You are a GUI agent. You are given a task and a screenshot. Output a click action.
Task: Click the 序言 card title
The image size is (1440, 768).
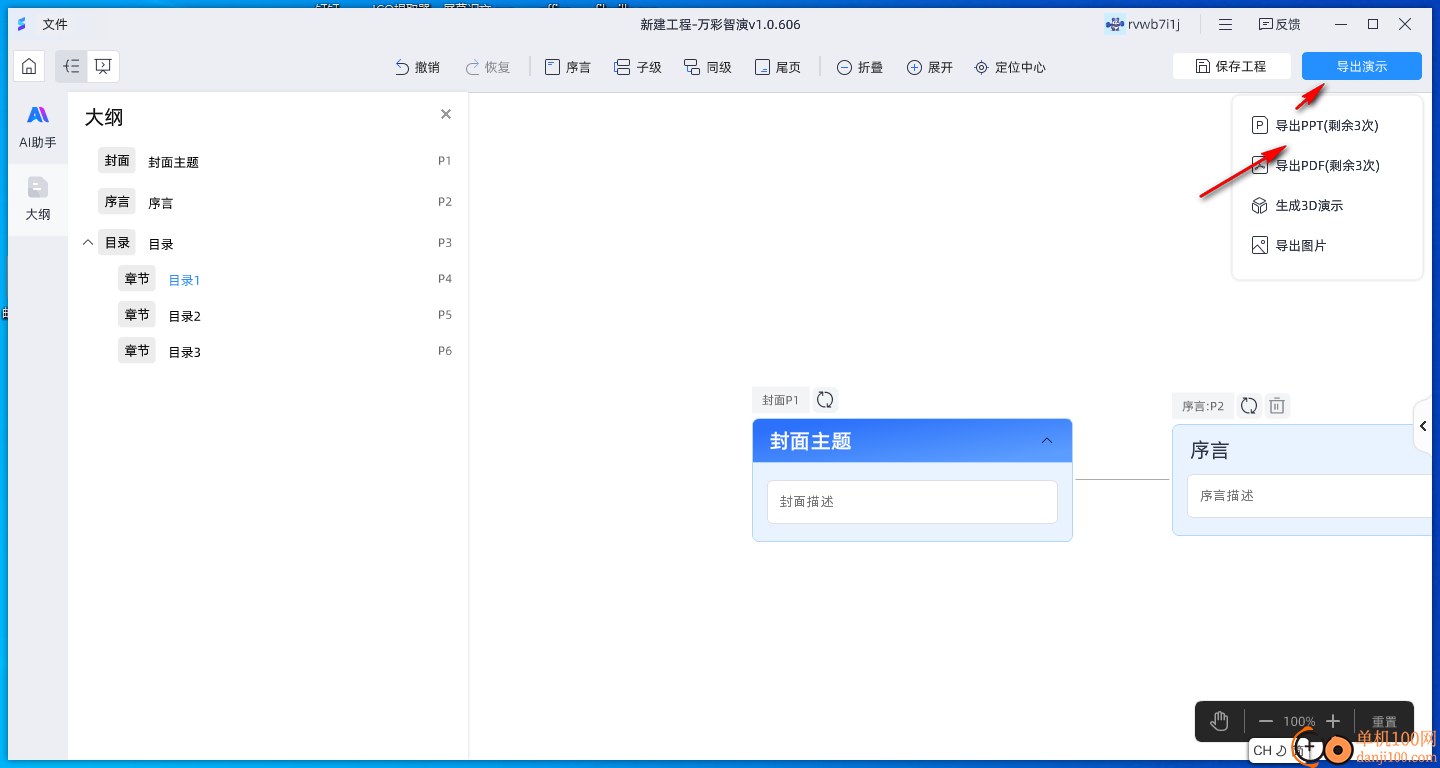[1209, 451]
